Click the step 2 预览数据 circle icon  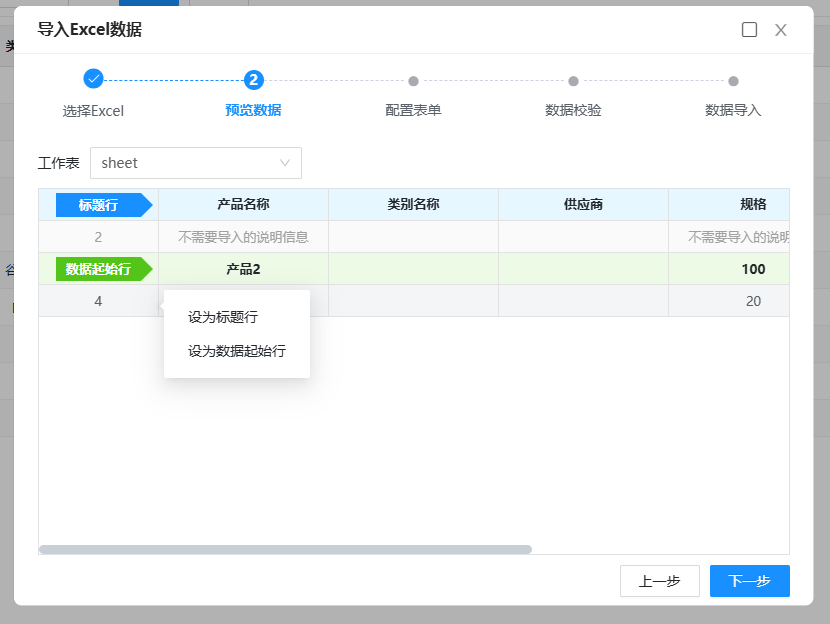click(254, 79)
